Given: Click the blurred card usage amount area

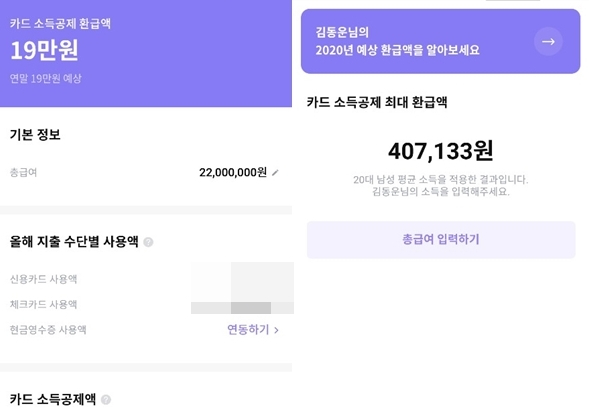Looking at the screenshot, I should pos(242,288).
